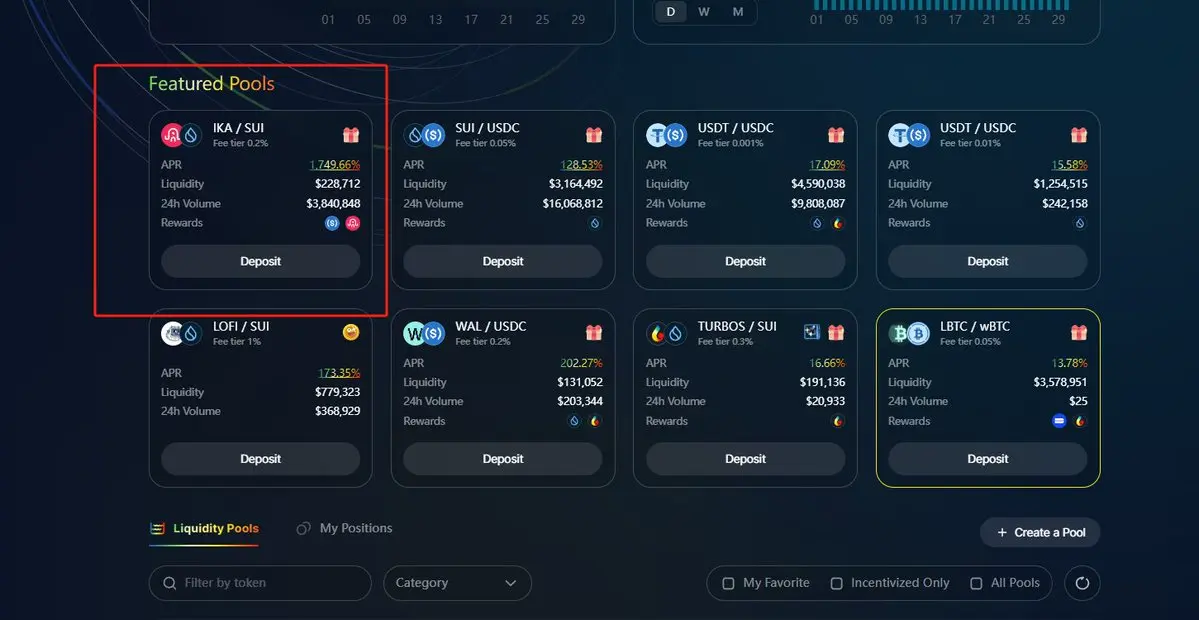1199x620 pixels.
Task: Focus the Filter by token field
Action: point(260,583)
